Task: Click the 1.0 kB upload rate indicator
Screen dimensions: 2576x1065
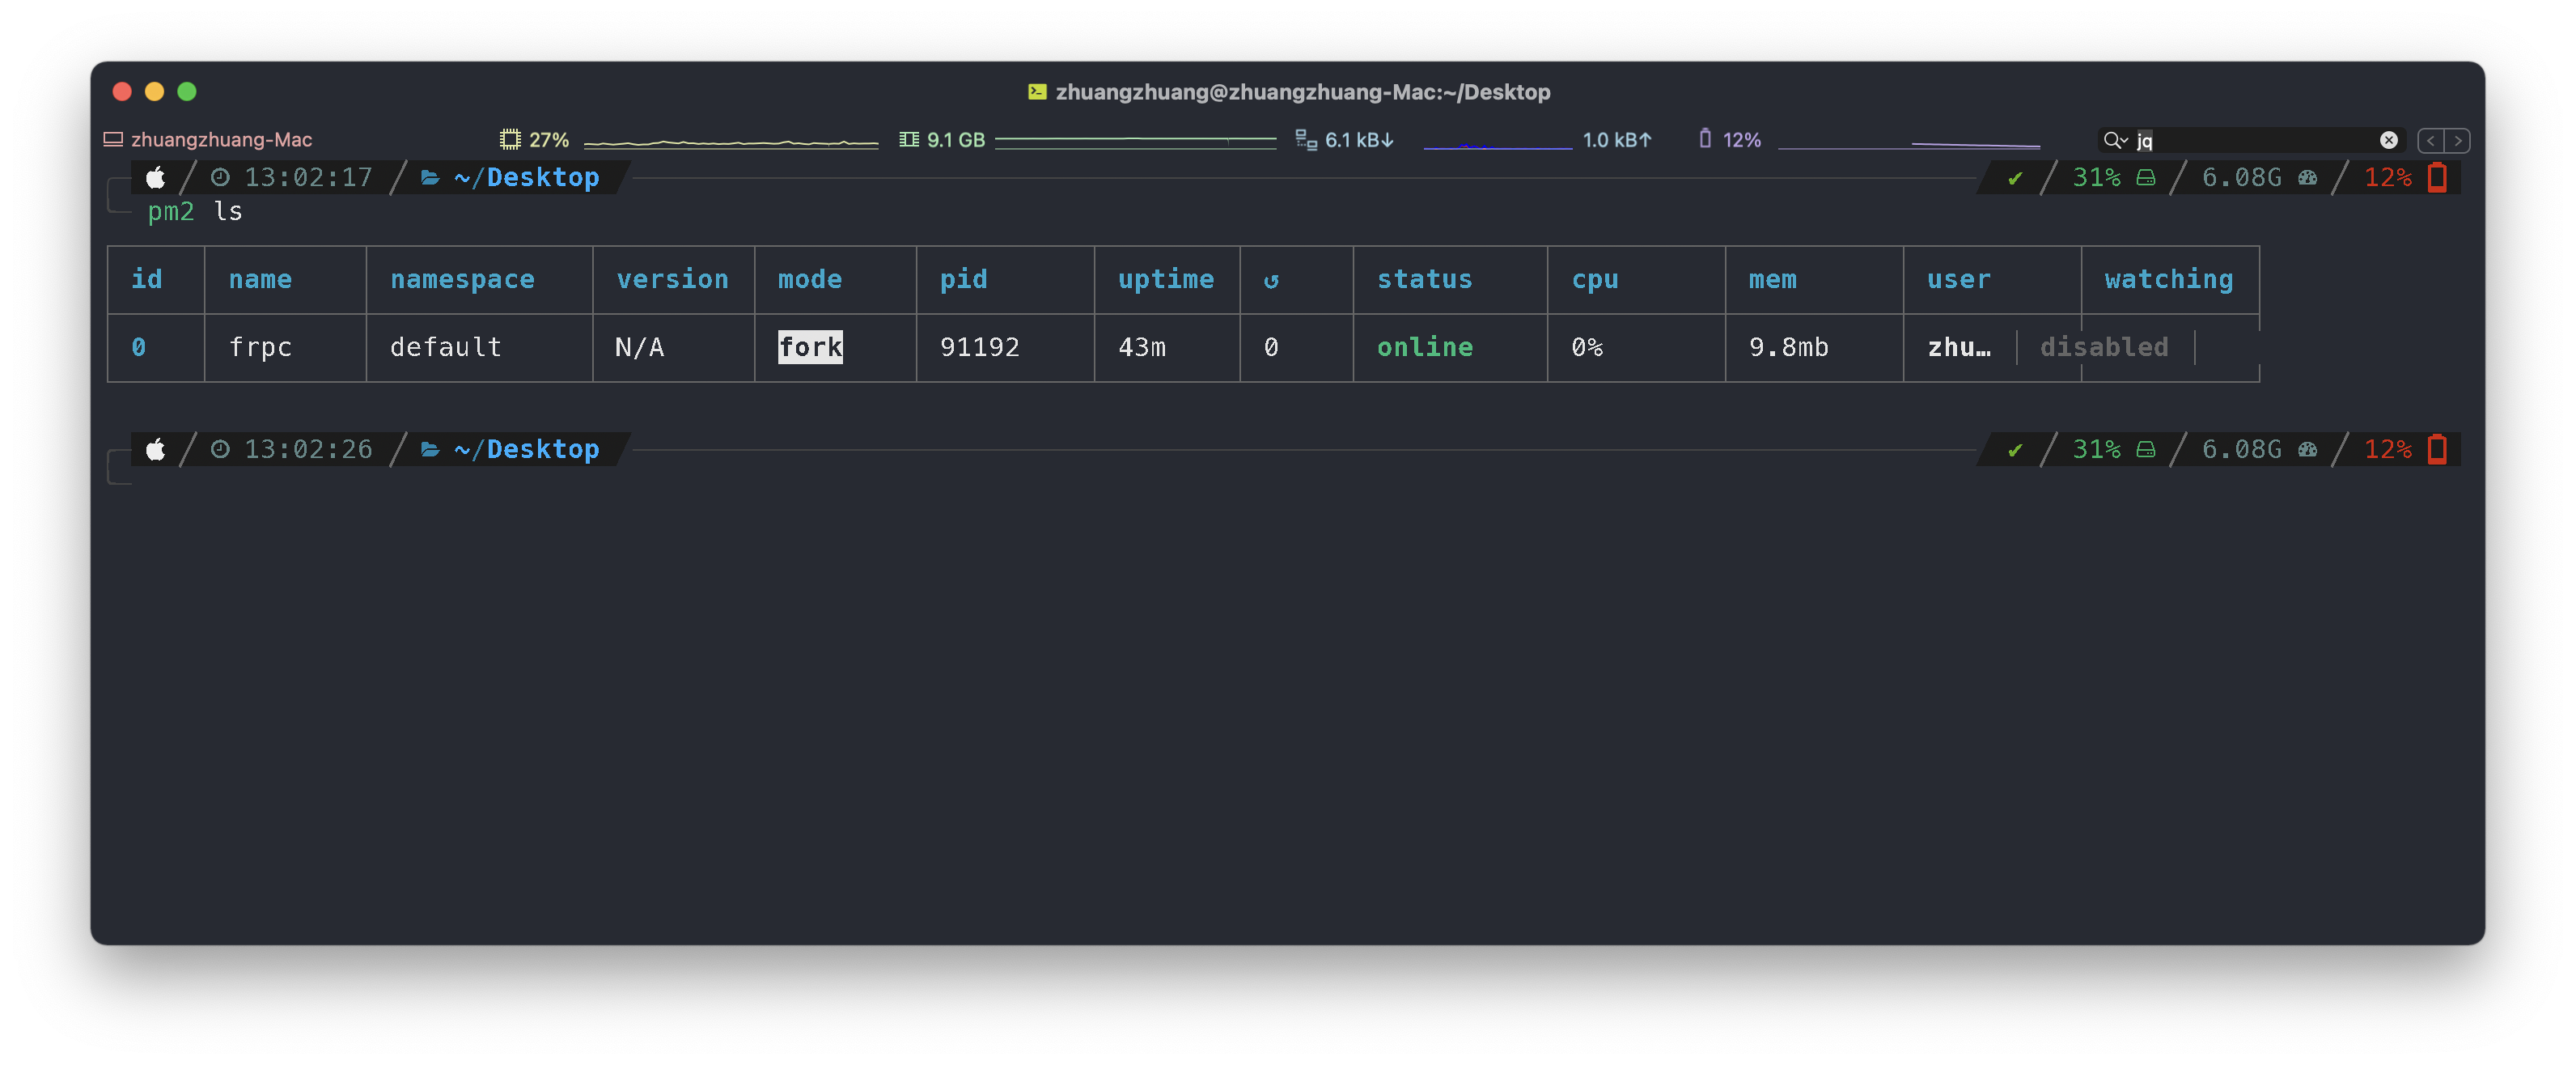Action: tap(1617, 140)
